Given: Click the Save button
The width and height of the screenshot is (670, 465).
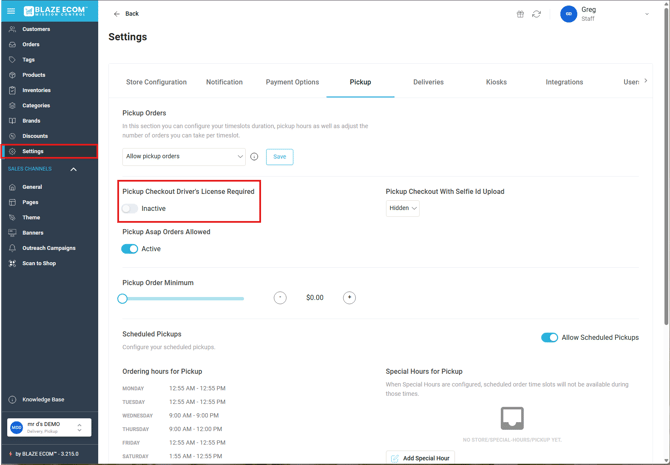Looking at the screenshot, I should tap(279, 157).
